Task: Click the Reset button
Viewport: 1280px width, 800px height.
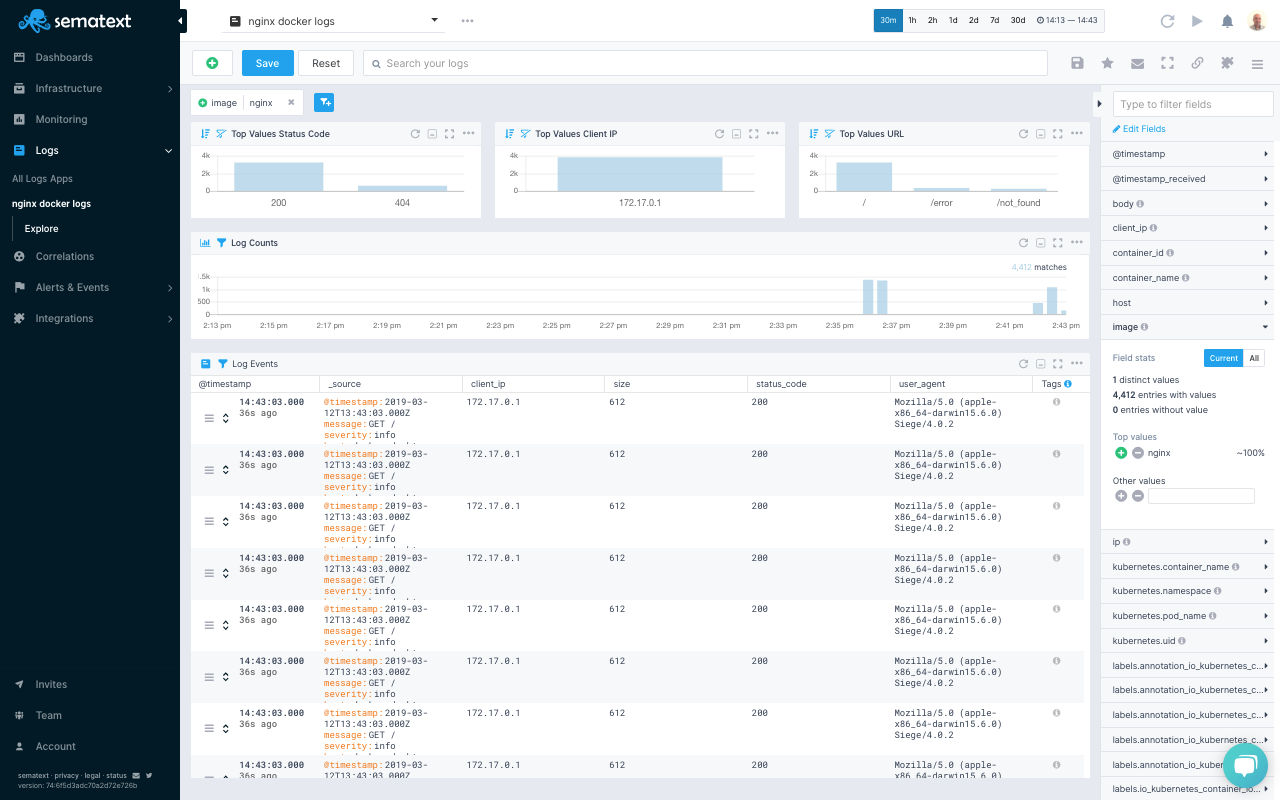Action: (326, 63)
